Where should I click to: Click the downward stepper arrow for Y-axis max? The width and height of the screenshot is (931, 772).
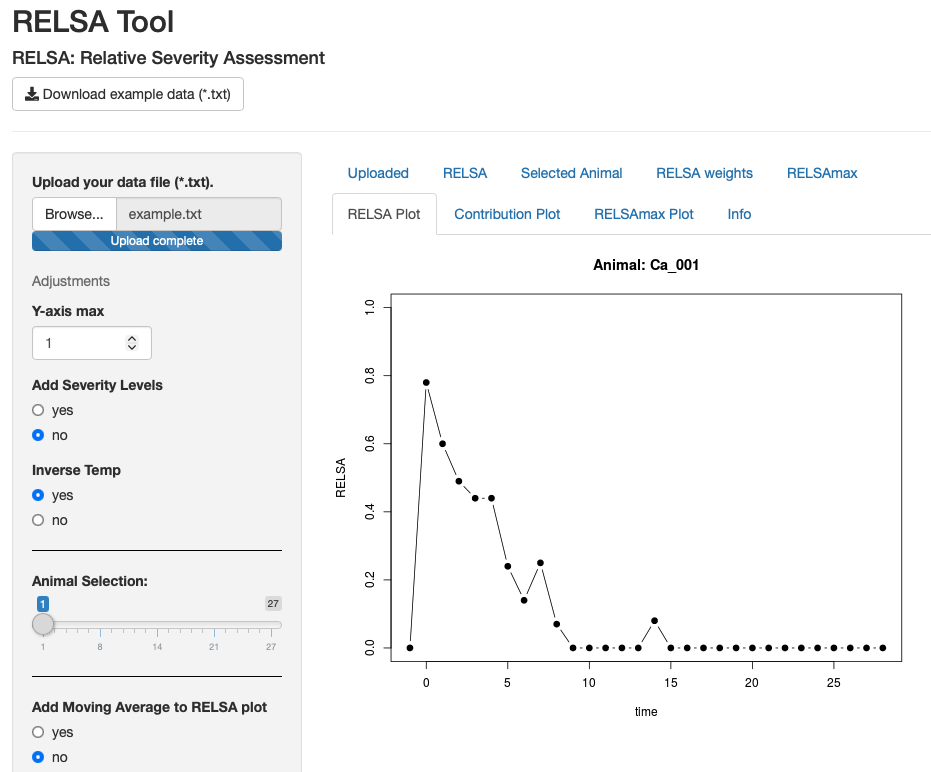pos(131,348)
